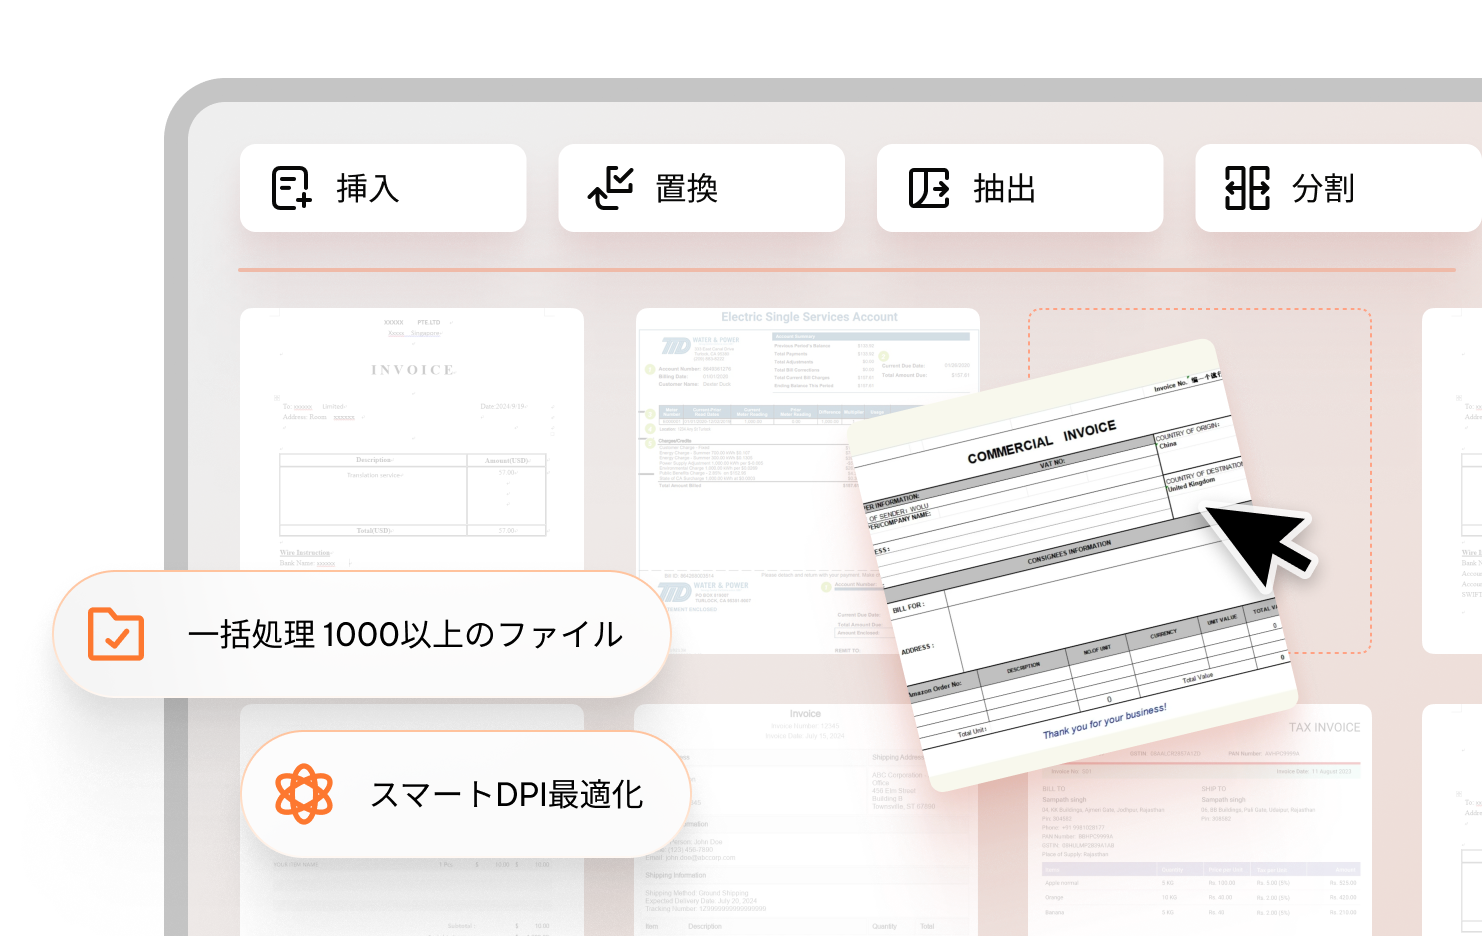
Task: Click the 挿入 insert page icon
Action: pos(292,188)
